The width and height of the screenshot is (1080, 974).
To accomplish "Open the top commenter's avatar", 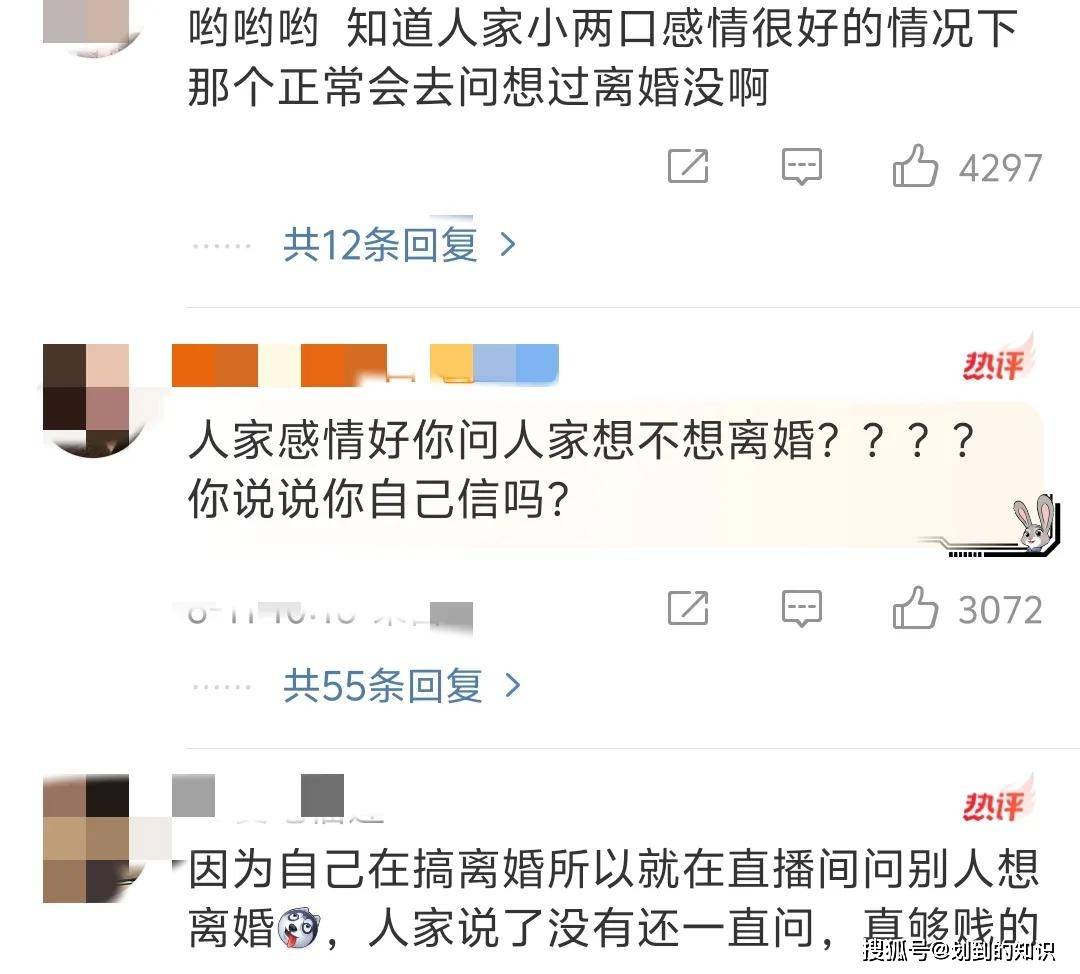I will click(87, 28).
